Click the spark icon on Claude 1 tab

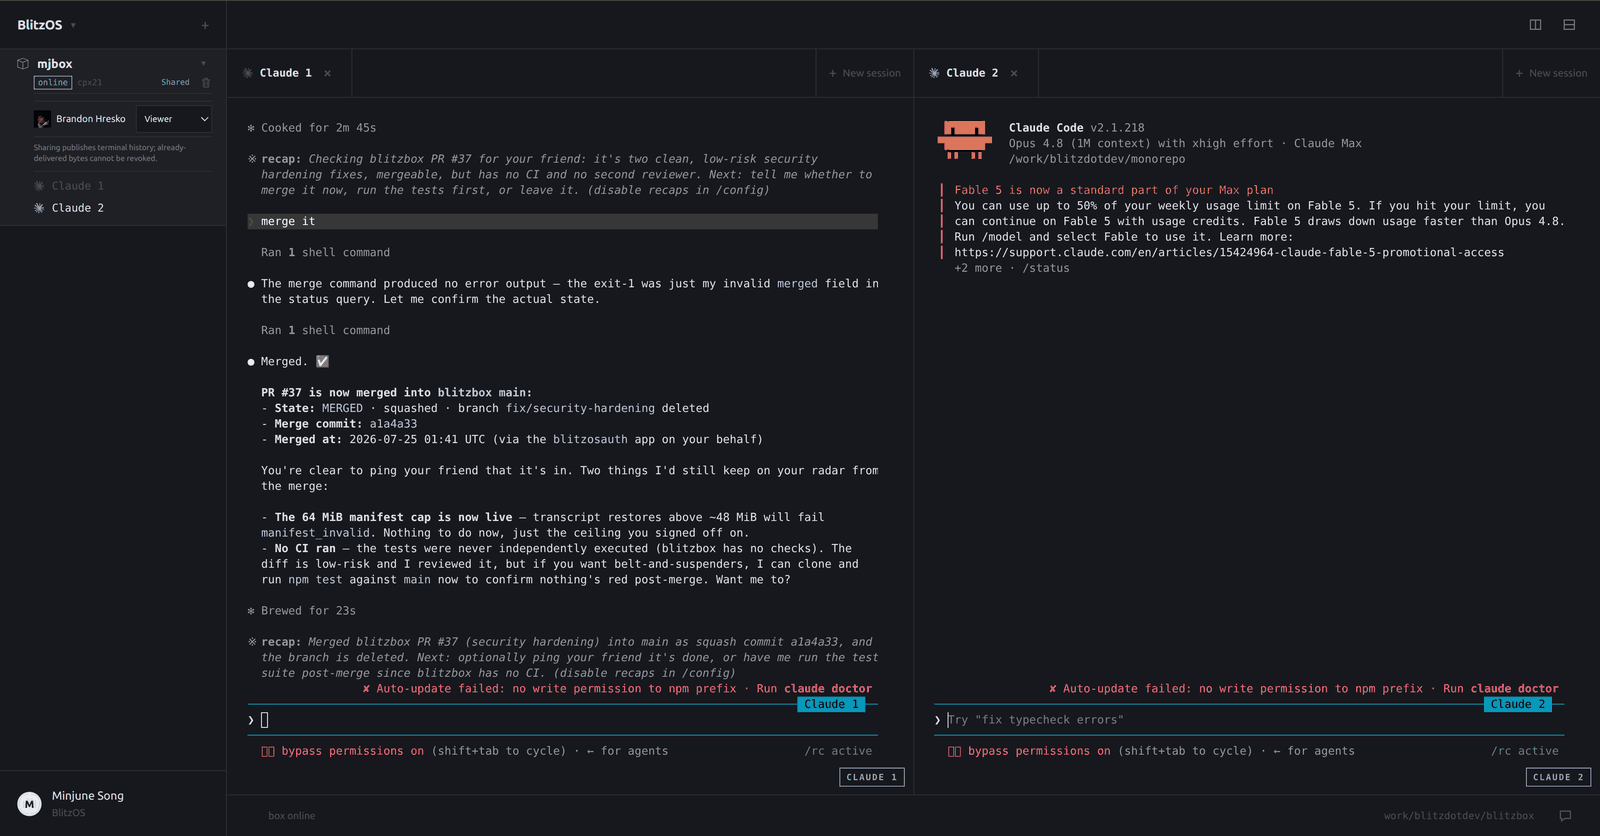click(x=248, y=73)
